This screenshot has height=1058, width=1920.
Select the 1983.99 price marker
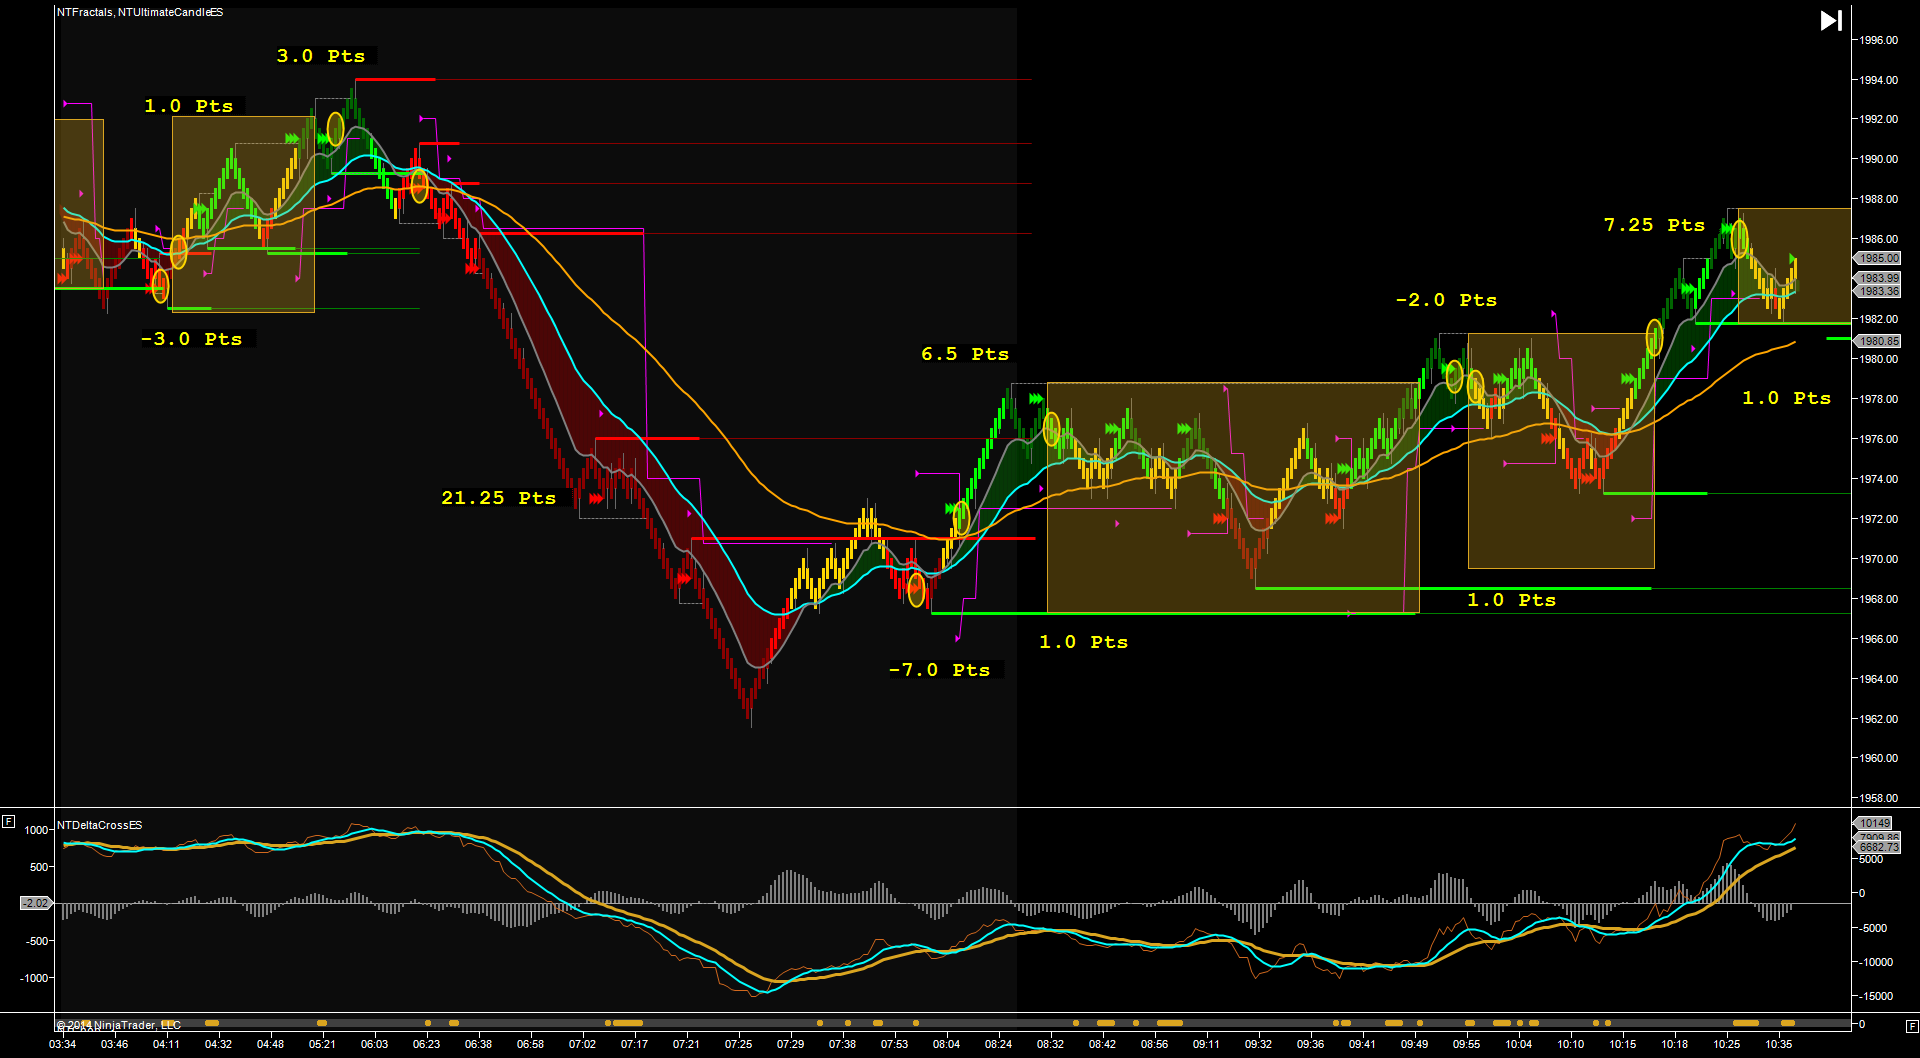point(1878,278)
